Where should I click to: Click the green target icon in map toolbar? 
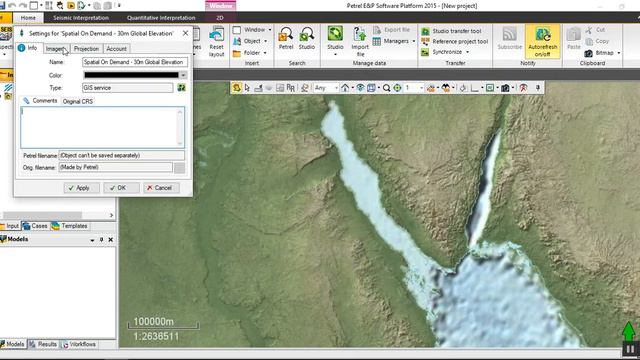(397, 88)
